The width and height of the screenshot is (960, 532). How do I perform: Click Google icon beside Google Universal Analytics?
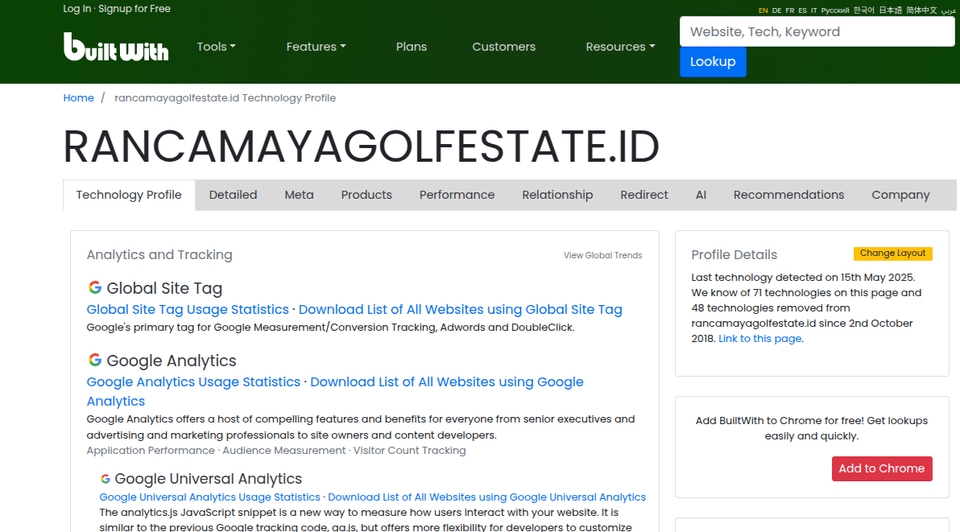(105, 479)
